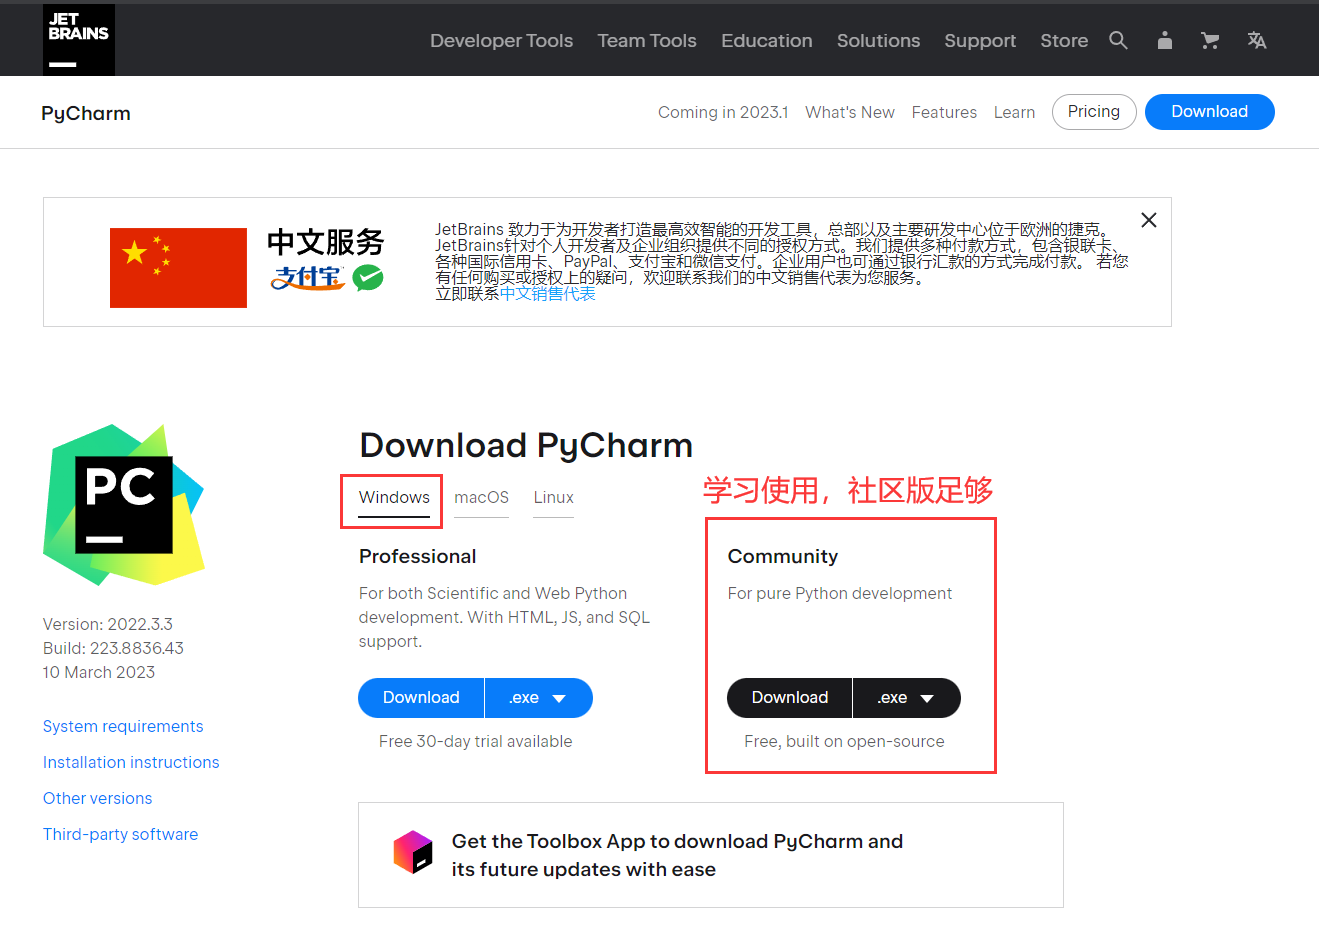This screenshot has height=930, width=1319.
Task: Select the Windows tab
Action: 394,497
